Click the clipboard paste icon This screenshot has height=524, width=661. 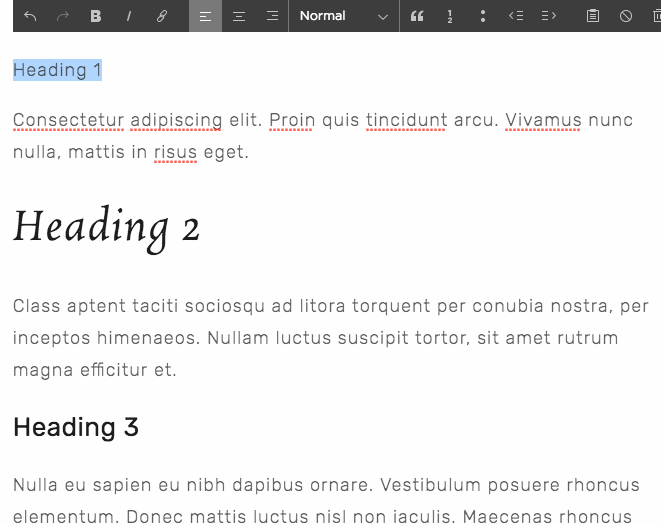593,16
